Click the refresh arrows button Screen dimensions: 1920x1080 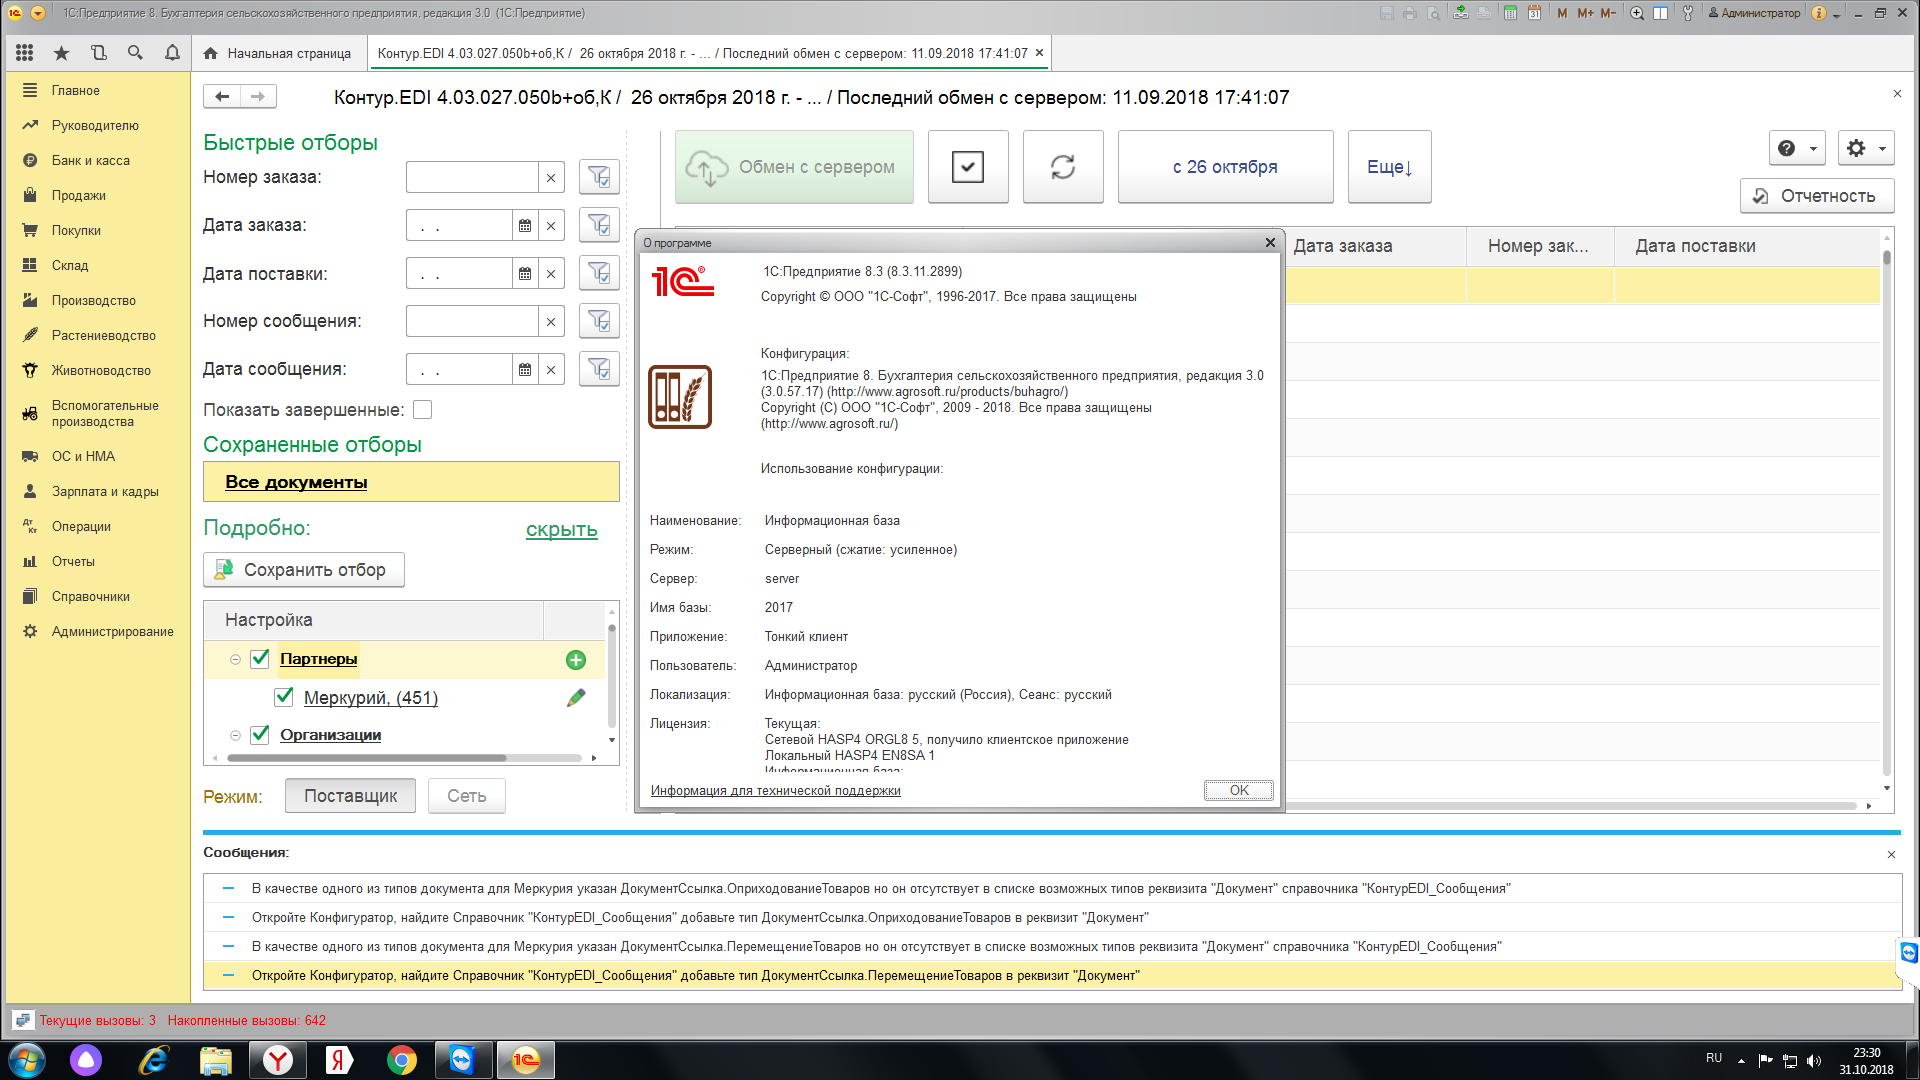[1063, 167]
